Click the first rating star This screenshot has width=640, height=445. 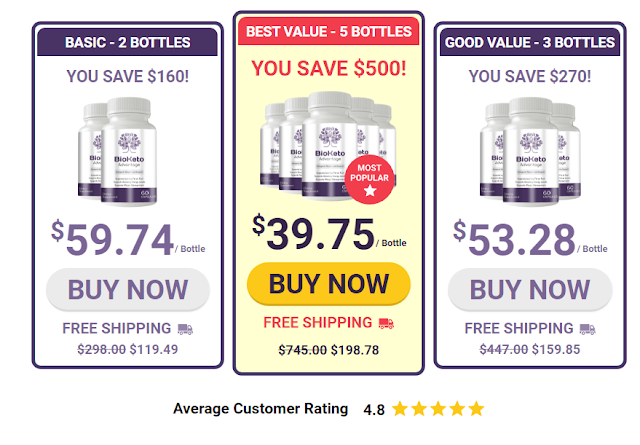point(400,409)
